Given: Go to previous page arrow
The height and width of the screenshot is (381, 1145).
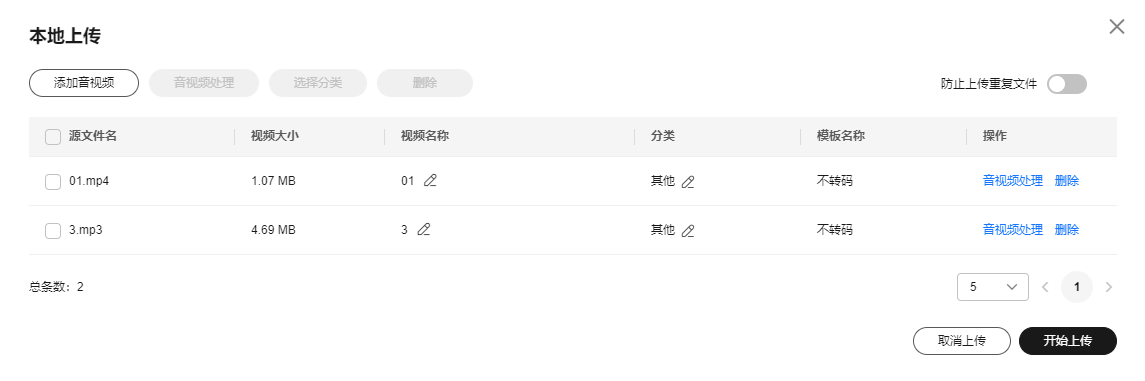Looking at the screenshot, I should coord(1045,287).
